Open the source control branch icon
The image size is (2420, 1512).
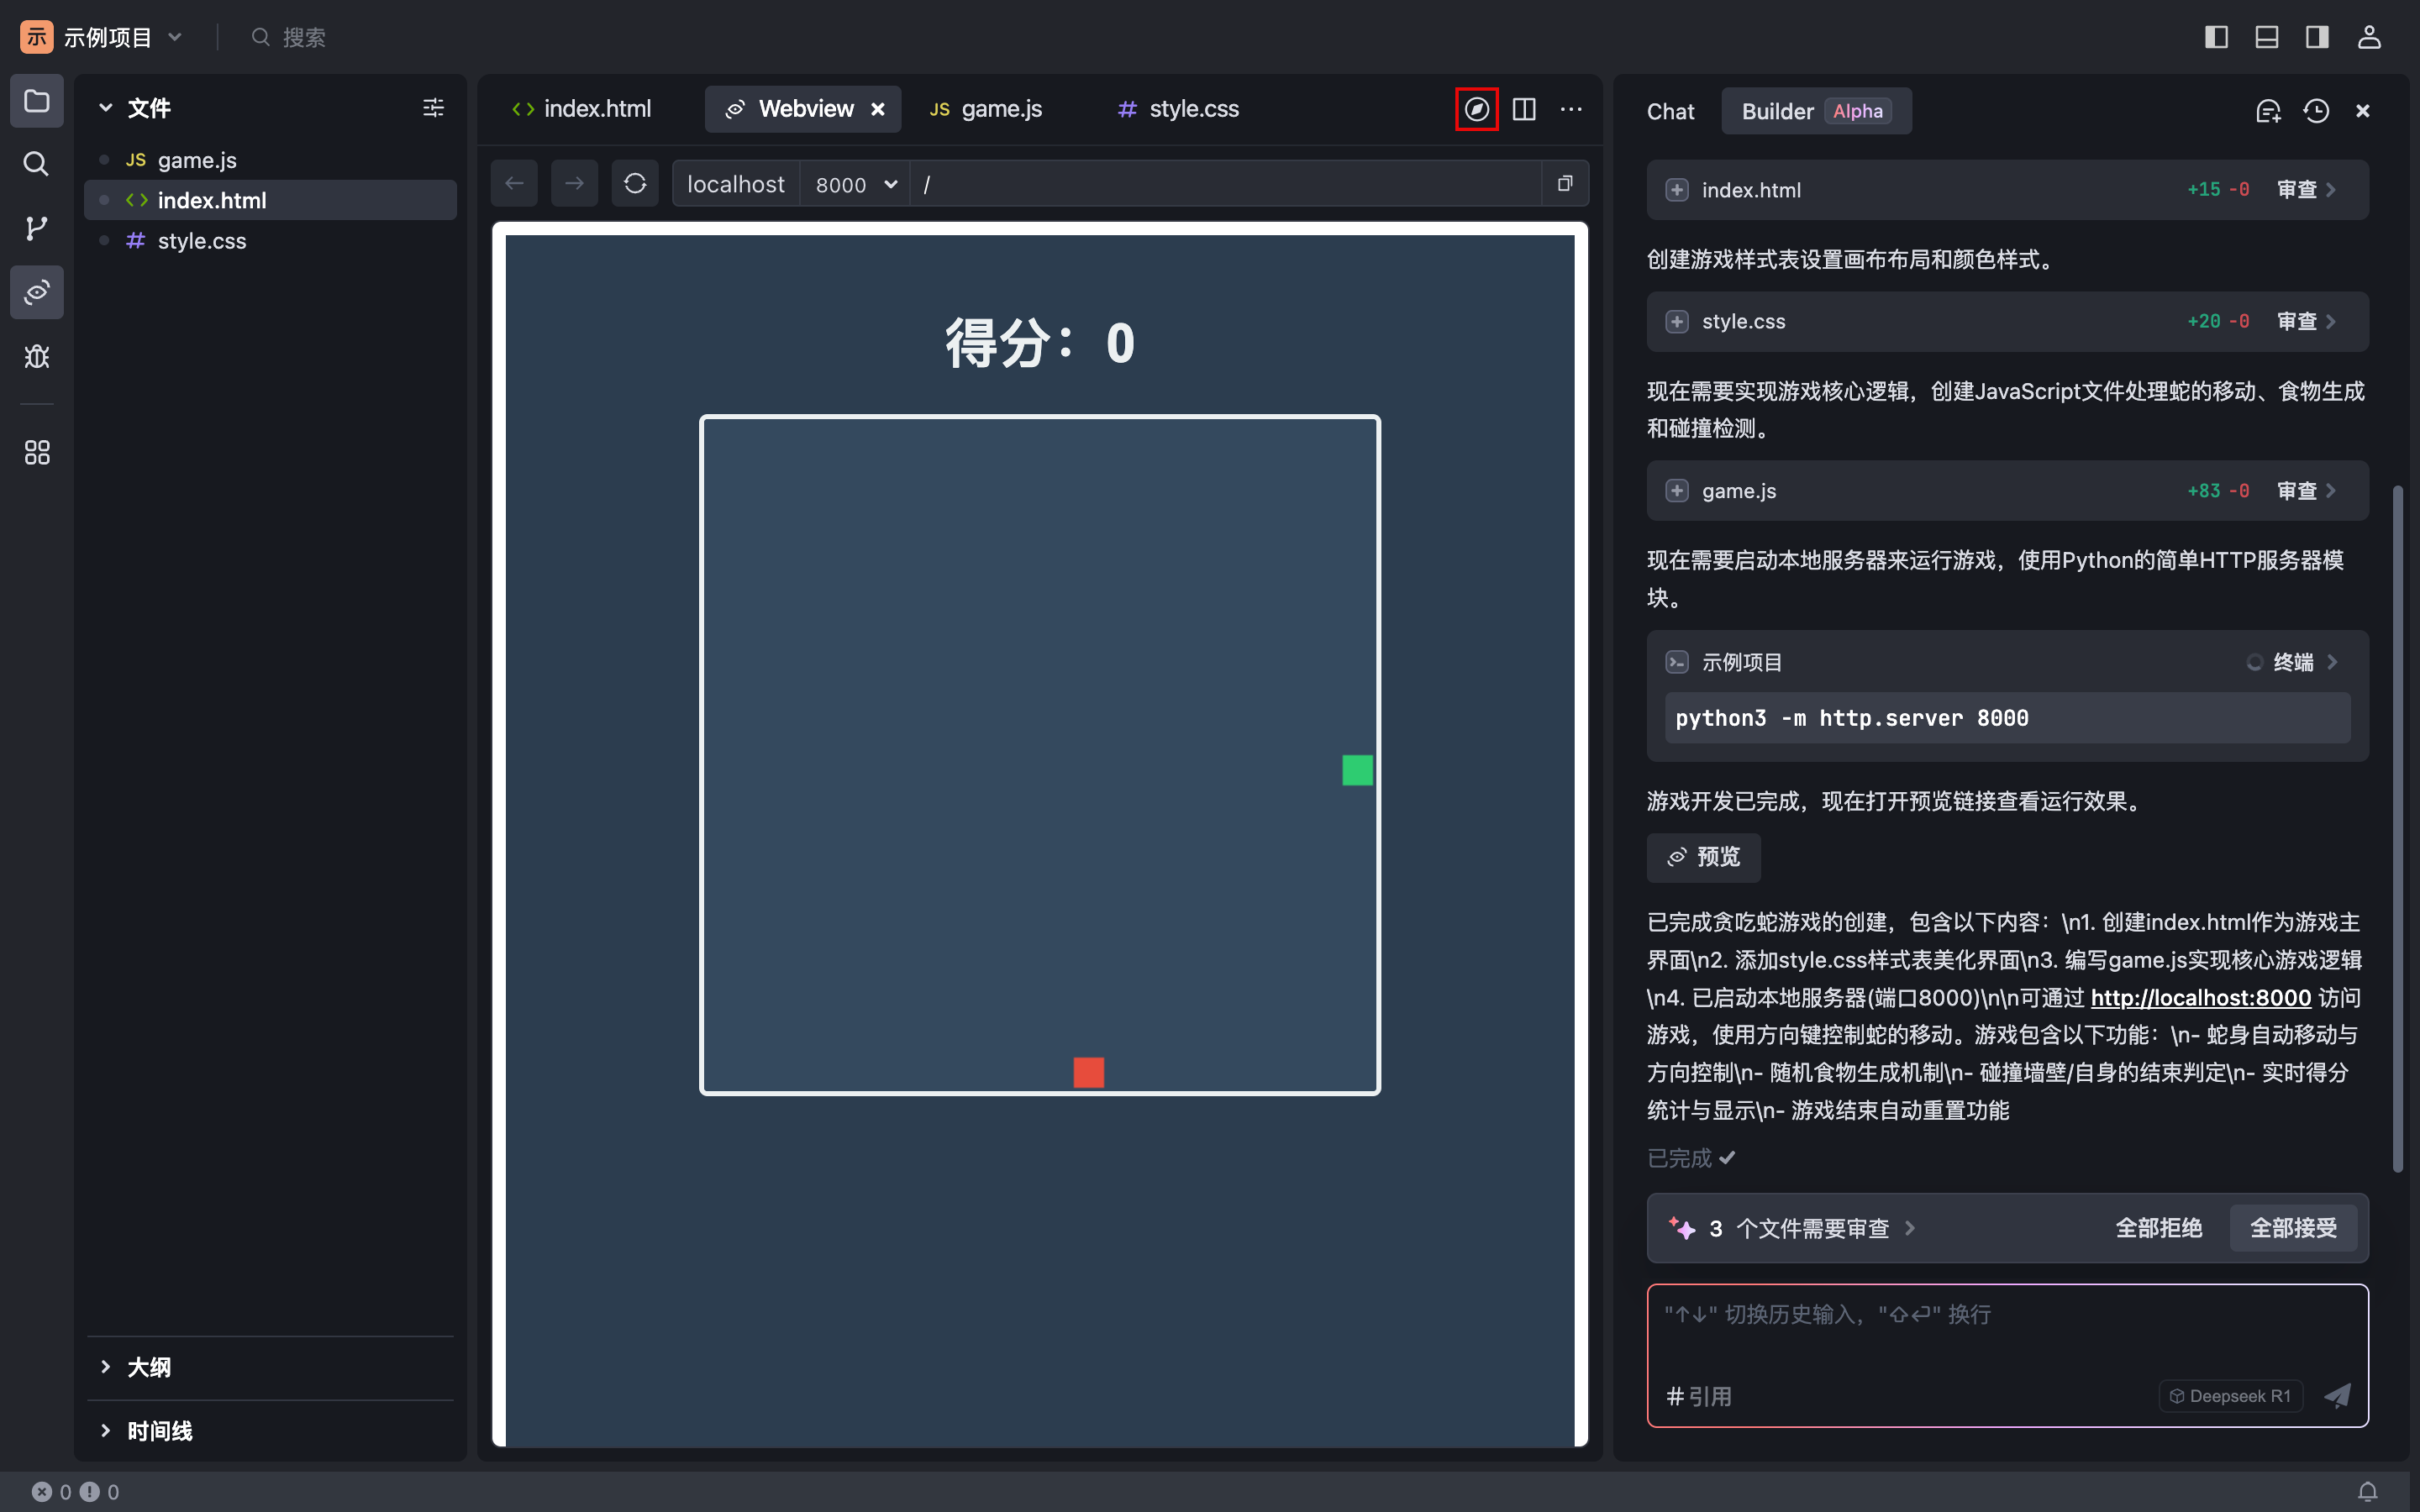pos(37,228)
